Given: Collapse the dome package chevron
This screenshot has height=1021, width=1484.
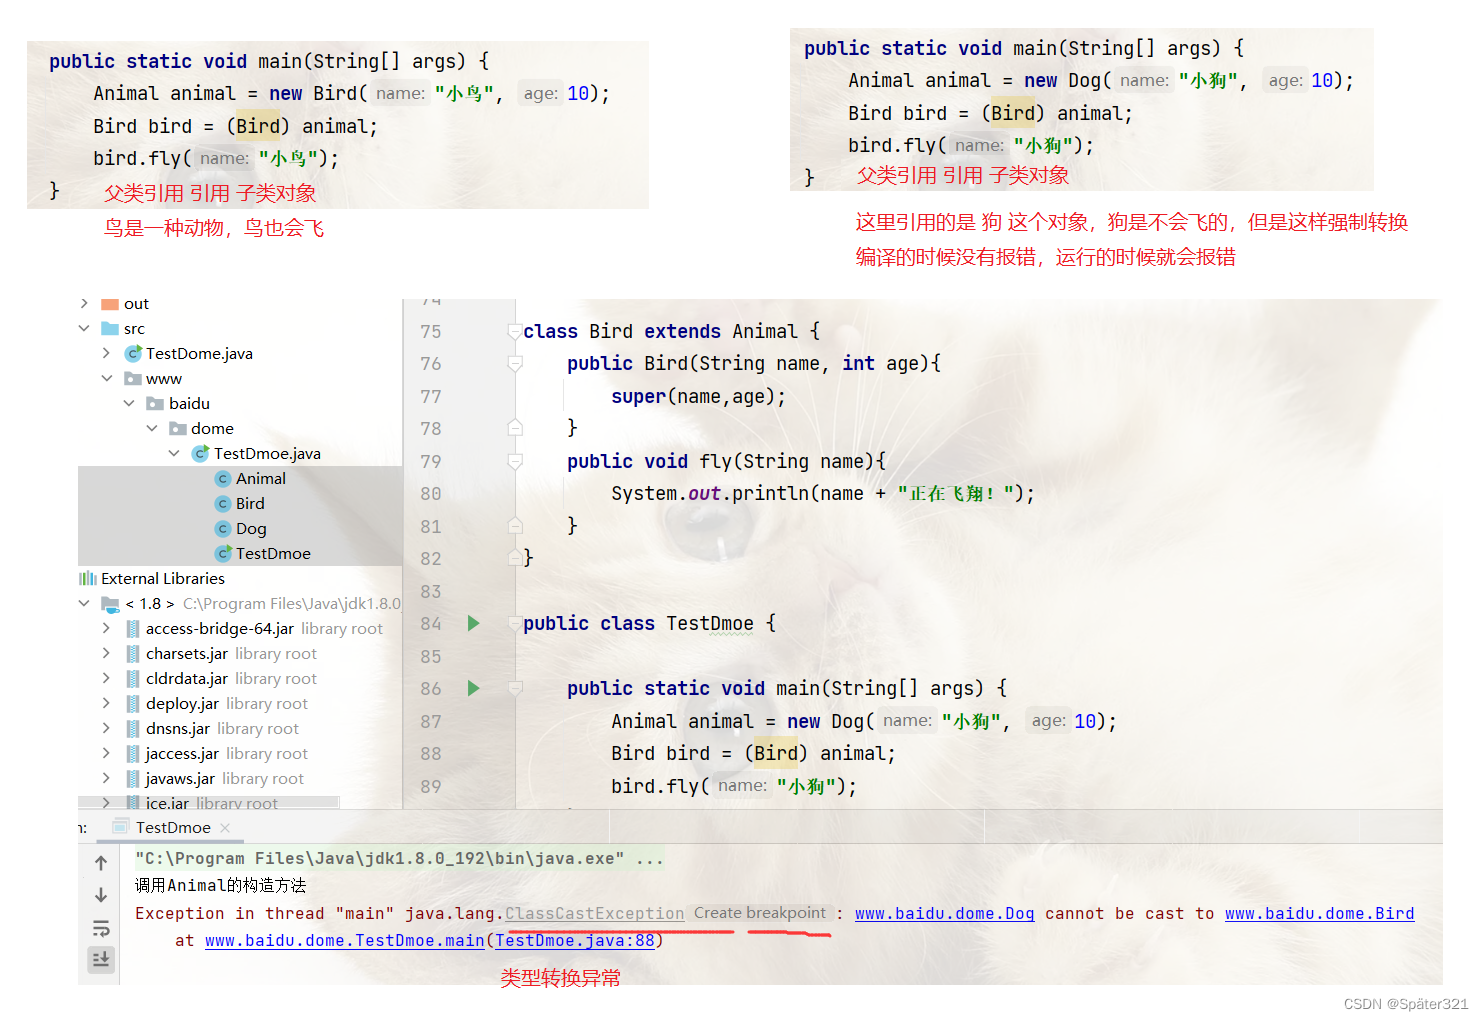Looking at the screenshot, I should (152, 429).
